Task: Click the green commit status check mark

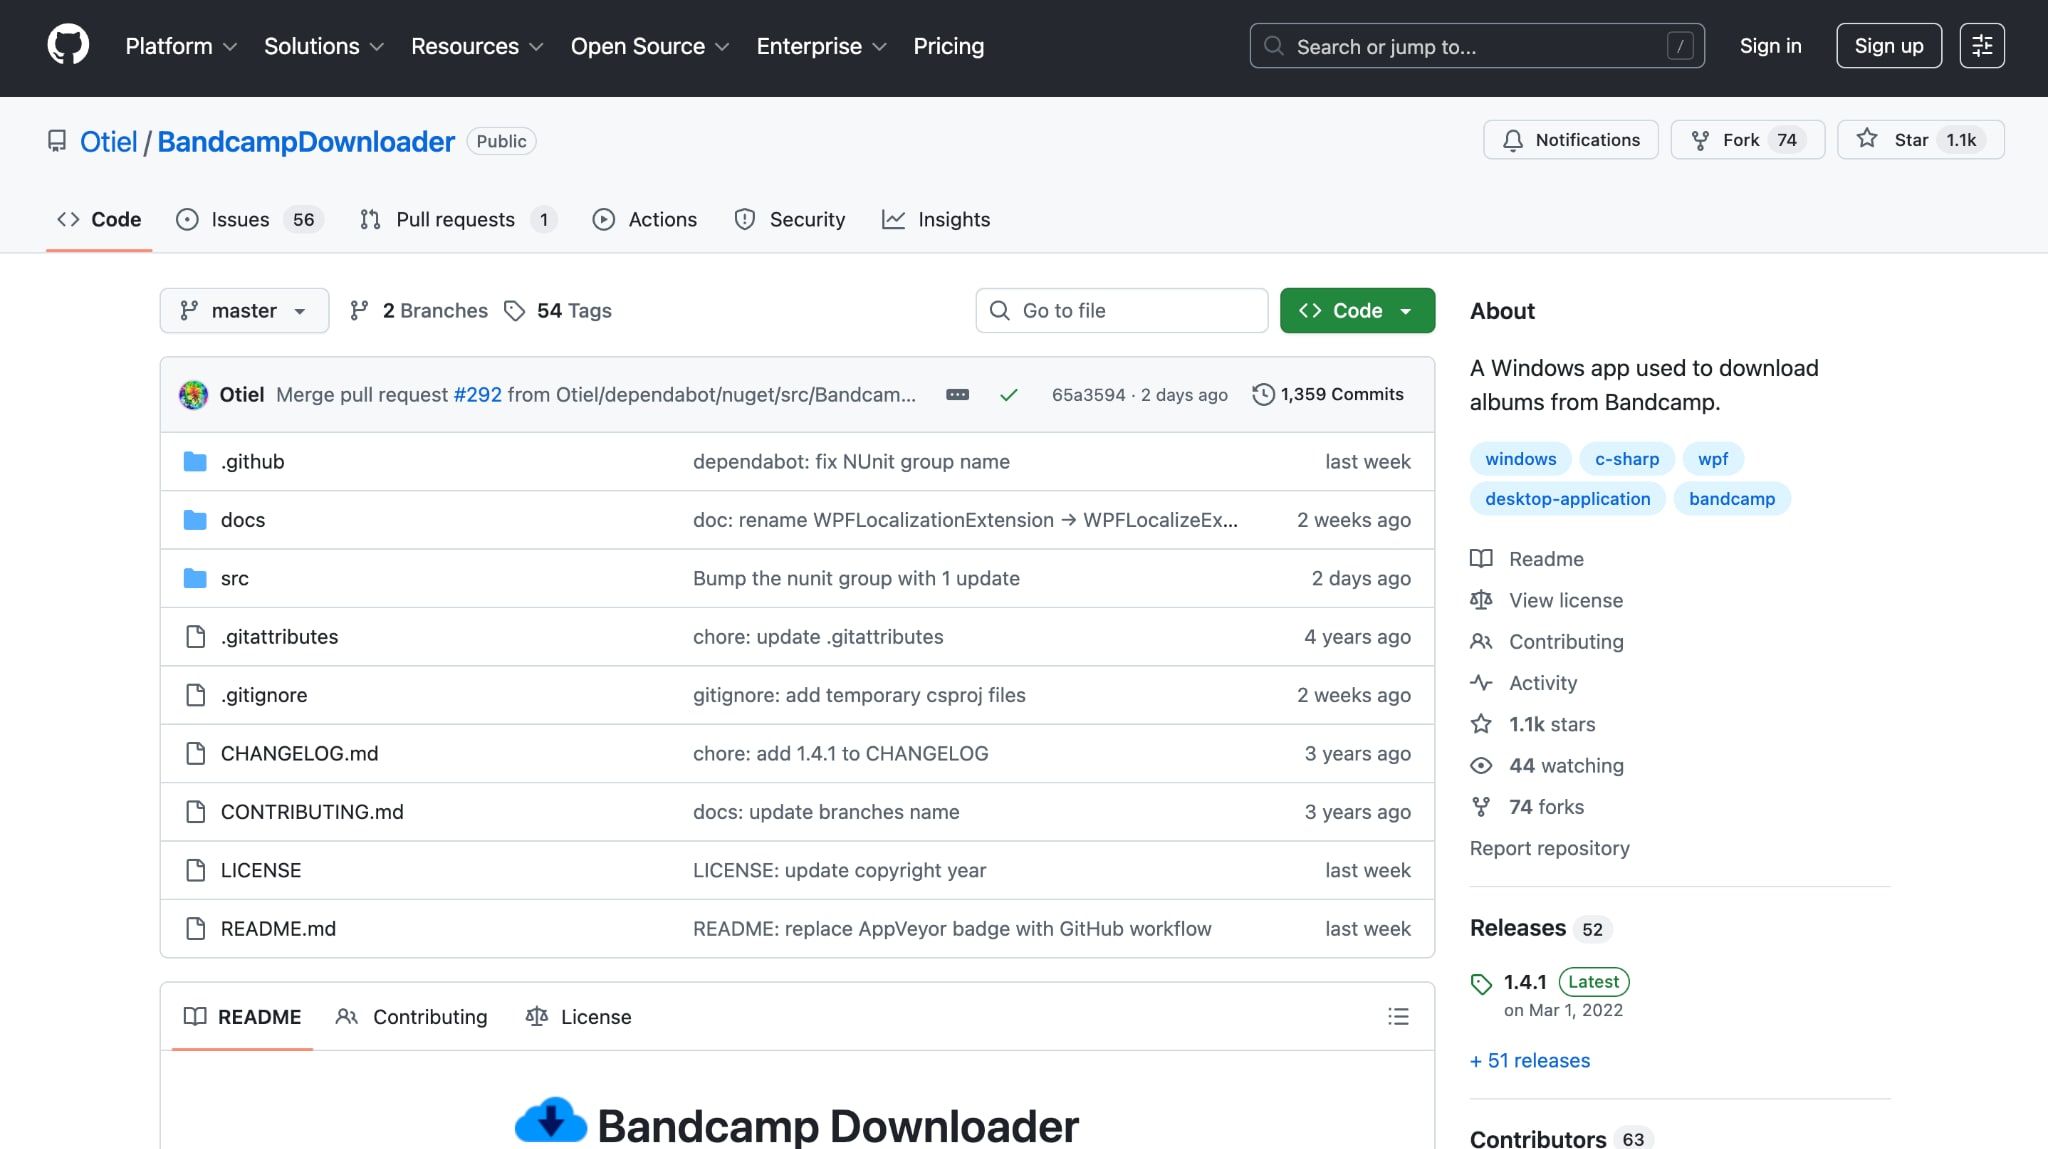Action: [x=1009, y=394]
